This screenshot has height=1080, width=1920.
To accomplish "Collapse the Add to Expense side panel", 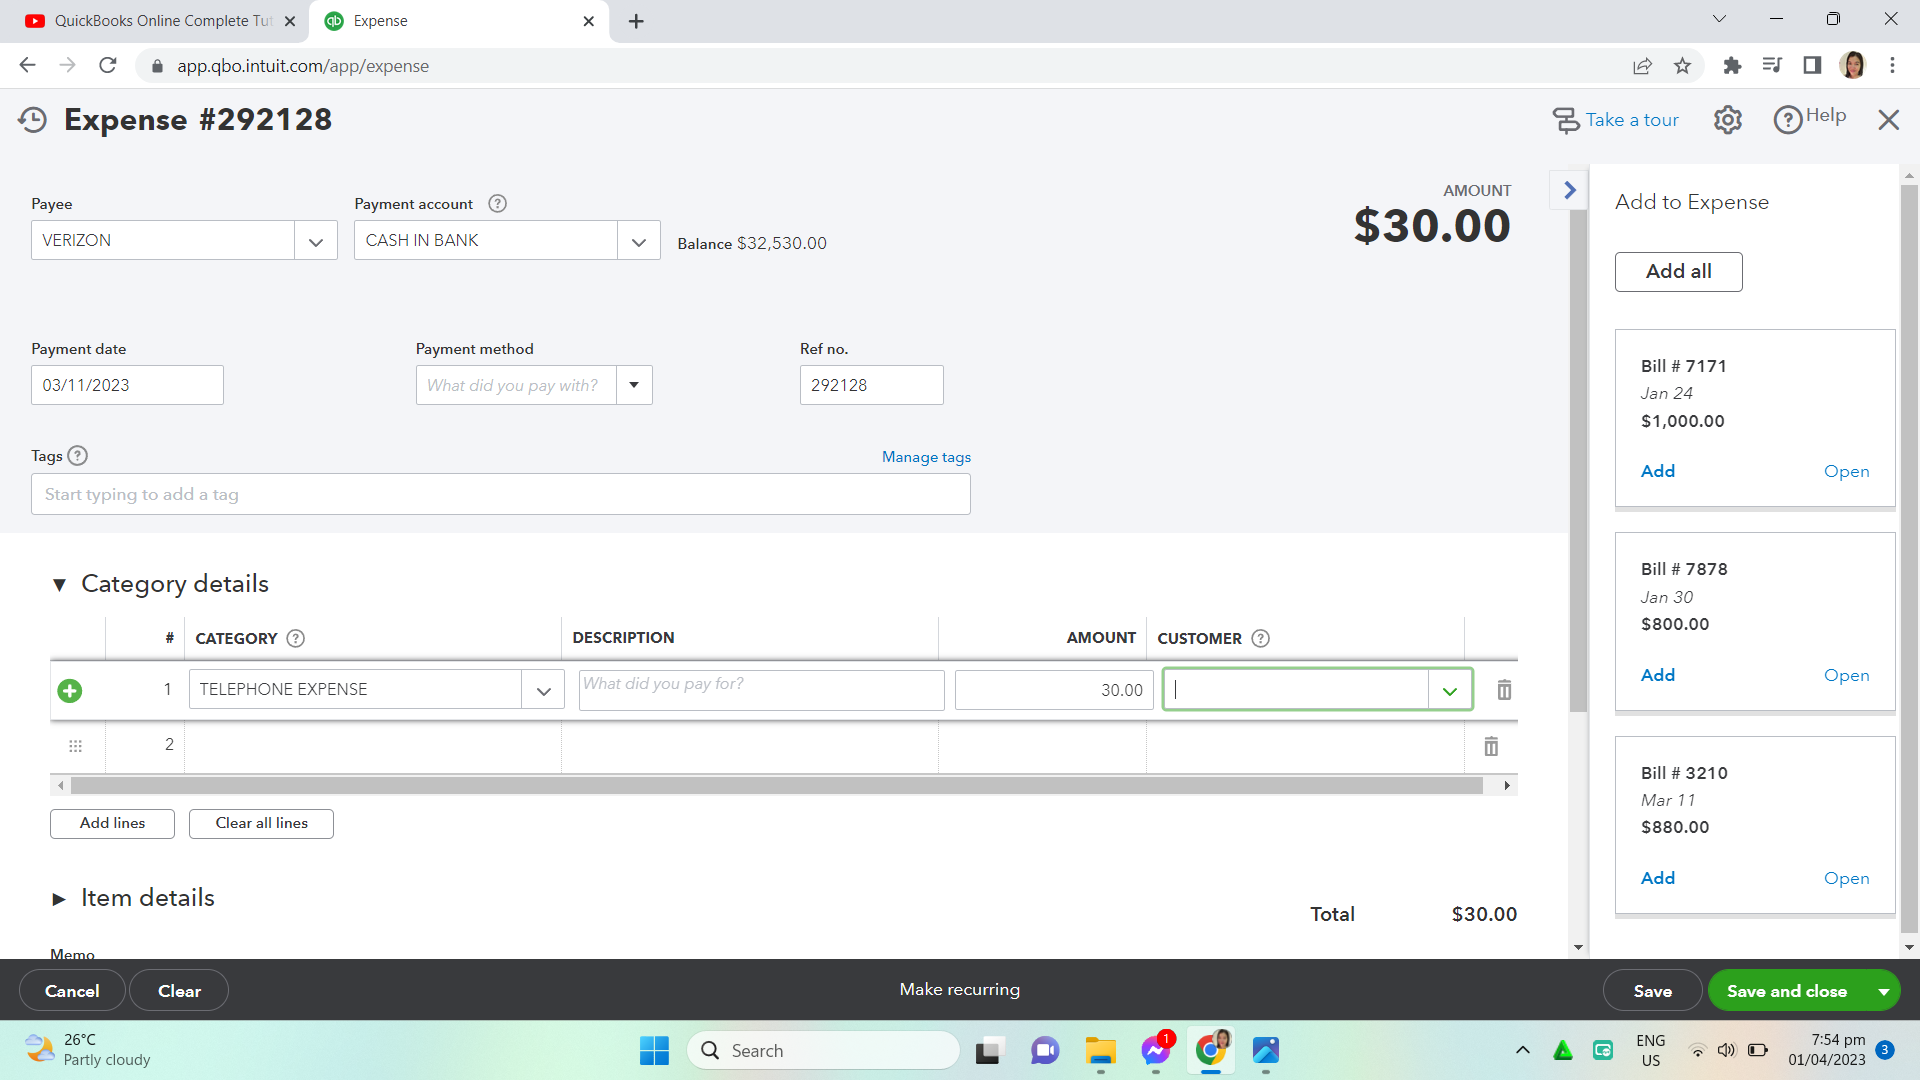I will pos(1569,190).
